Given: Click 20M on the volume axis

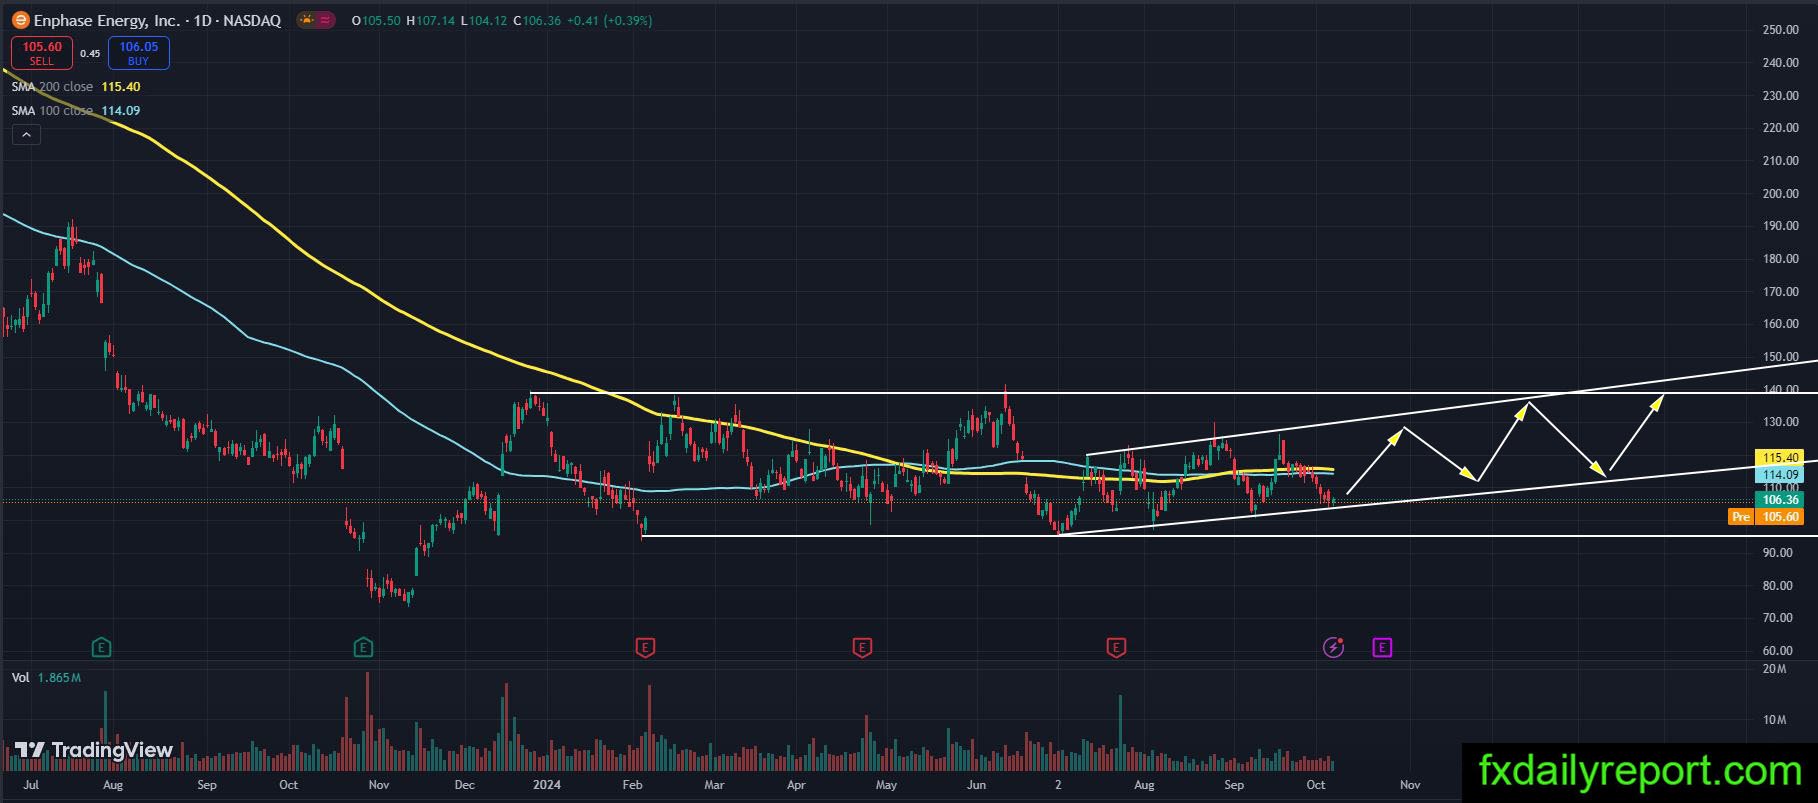Looking at the screenshot, I should 1775,669.
